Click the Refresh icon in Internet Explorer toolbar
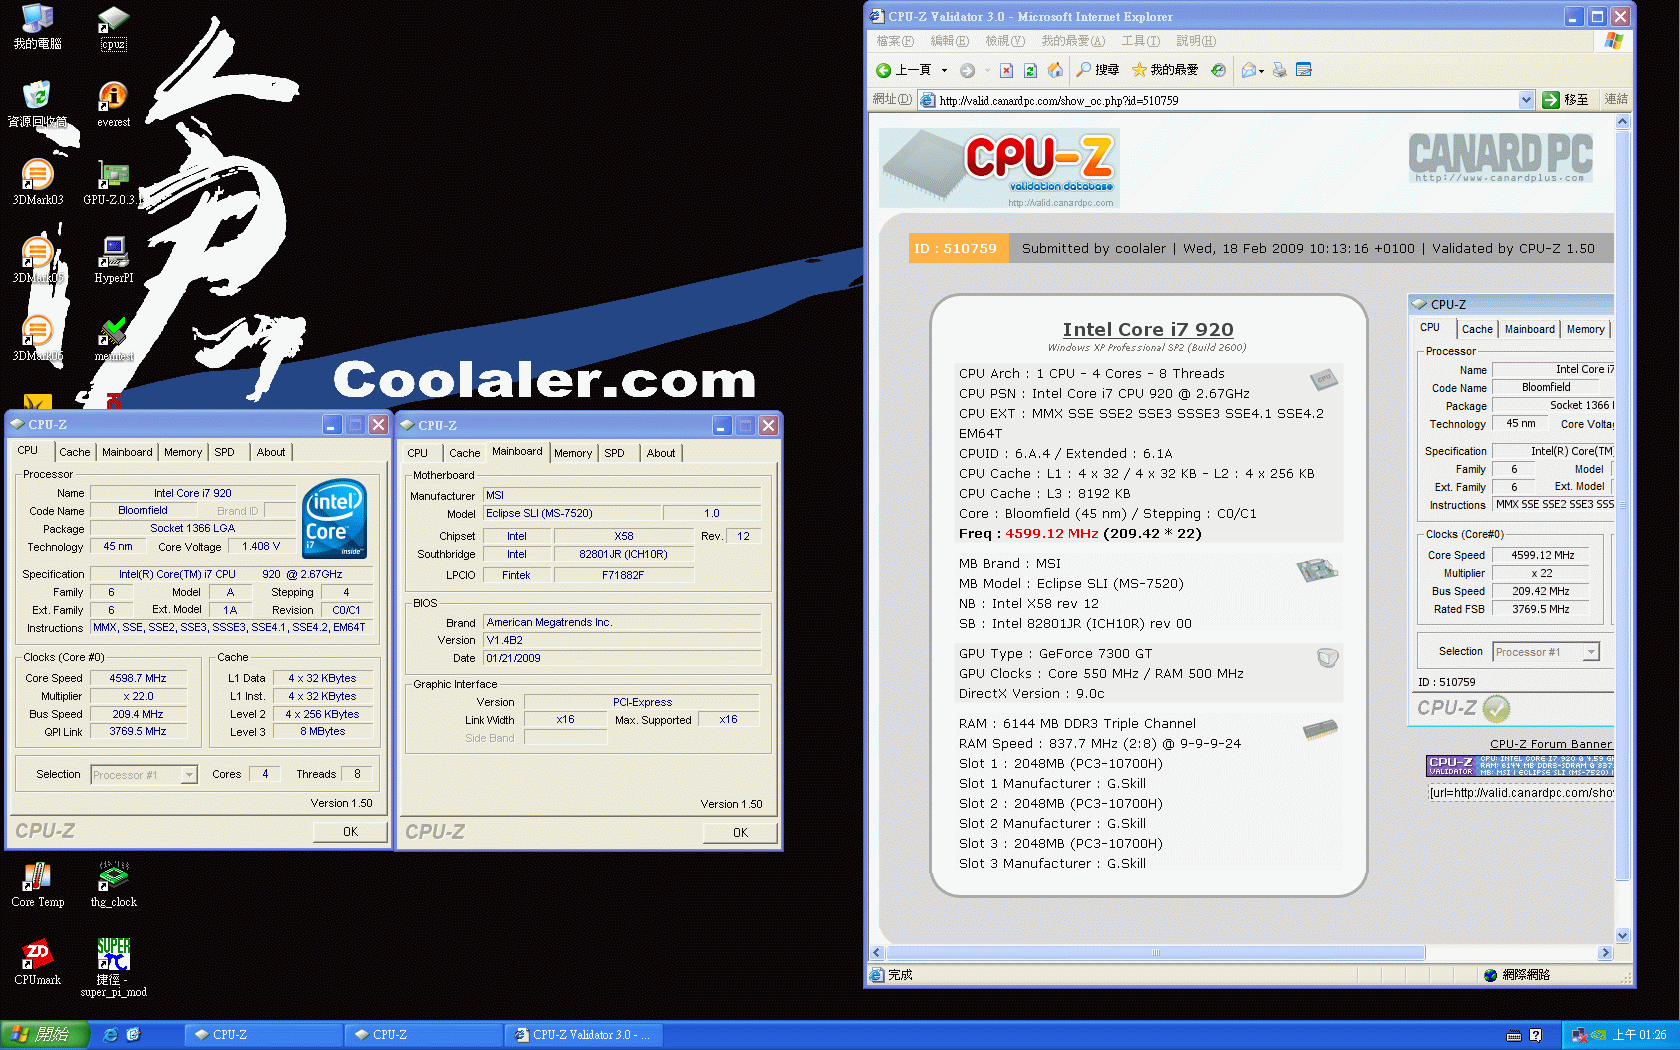Image resolution: width=1680 pixels, height=1050 pixels. (1030, 70)
